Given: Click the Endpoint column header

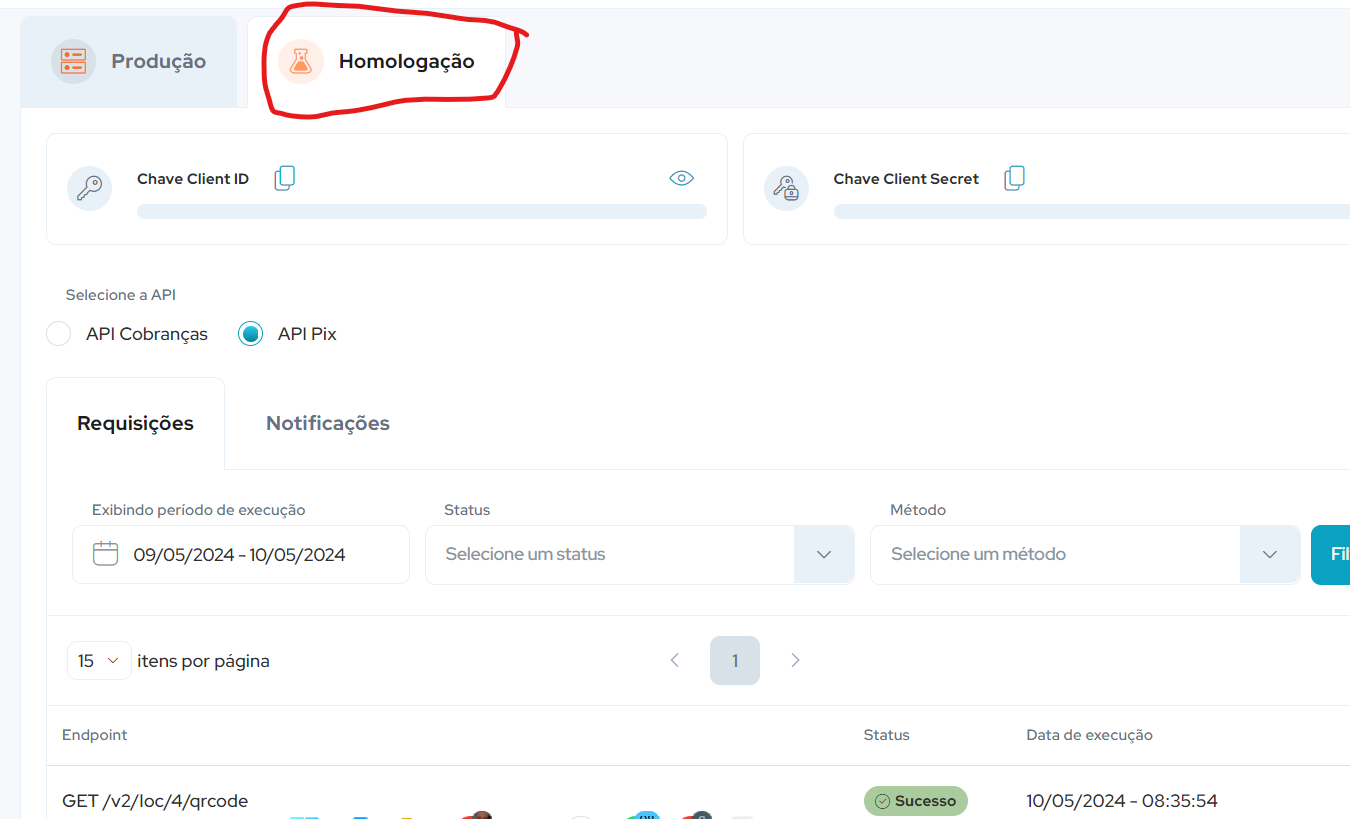Looking at the screenshot, I should [x=95, y=735].
